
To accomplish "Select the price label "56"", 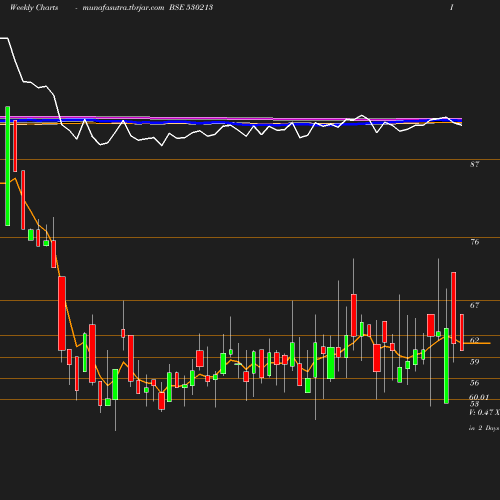I will 475,383.
